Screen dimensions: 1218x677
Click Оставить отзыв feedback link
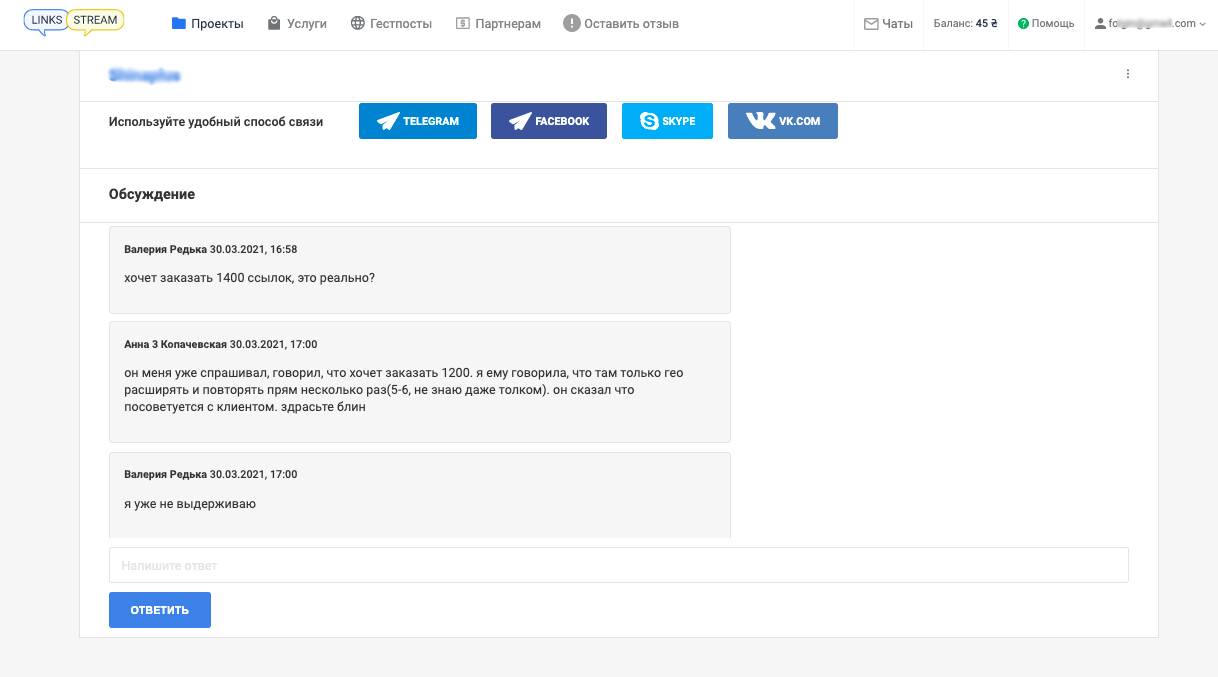coord(621,23)
